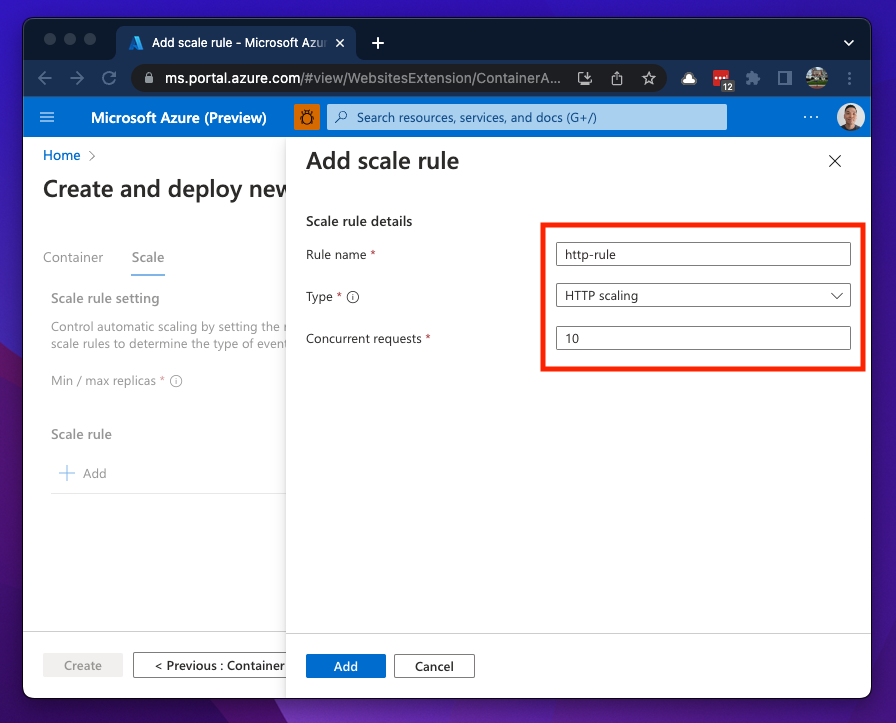This screenshot has width=896, height=723.
Task: Open the Chrome extensions puzzle icon
Action: [x=753, y=78]
